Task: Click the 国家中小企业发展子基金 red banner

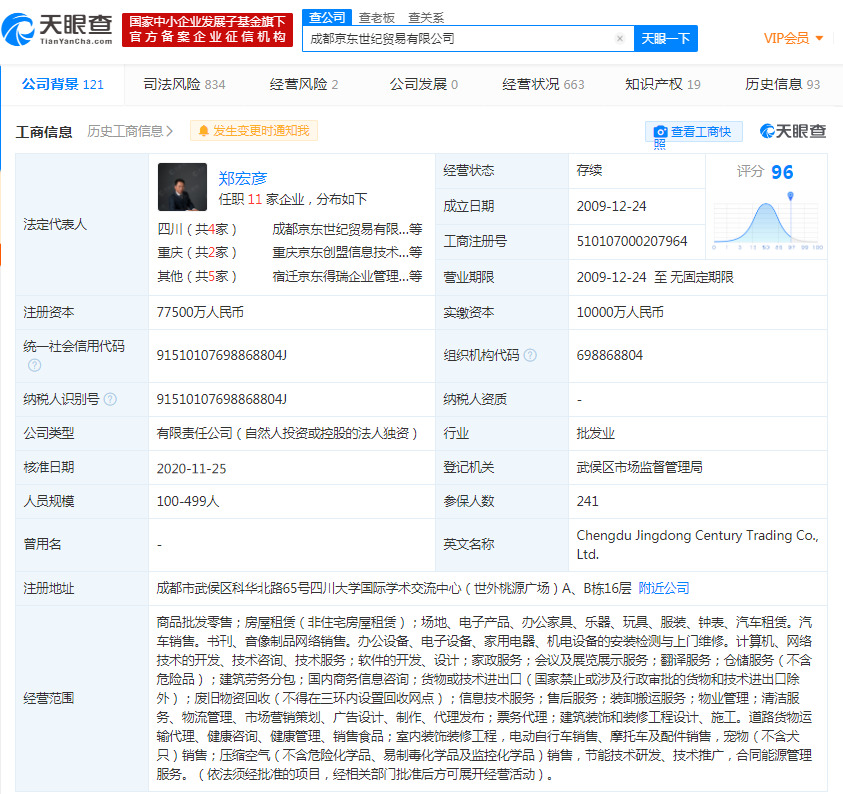Action: 208,30
